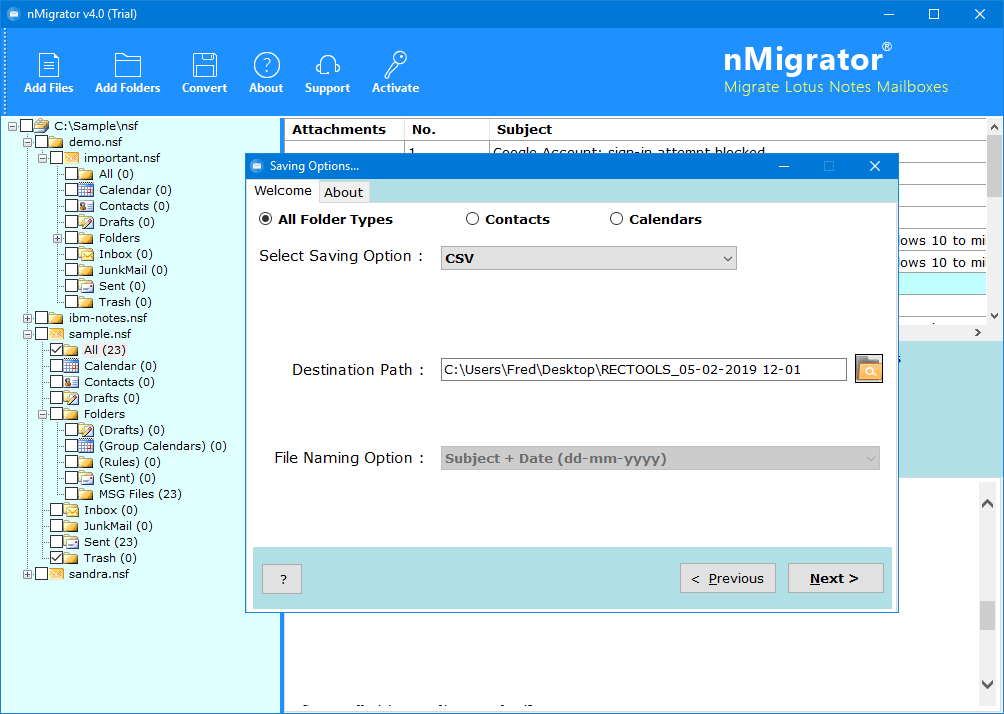Click the Inbox icon under important.nsf
Screen dimensions: 1004x714
pos(86,254)
